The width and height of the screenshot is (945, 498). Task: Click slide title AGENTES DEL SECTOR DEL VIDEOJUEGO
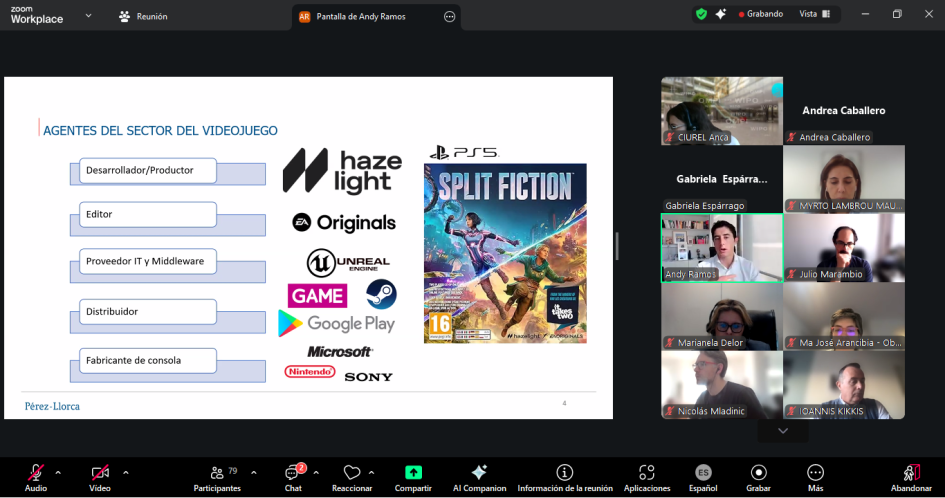point(160,131)
